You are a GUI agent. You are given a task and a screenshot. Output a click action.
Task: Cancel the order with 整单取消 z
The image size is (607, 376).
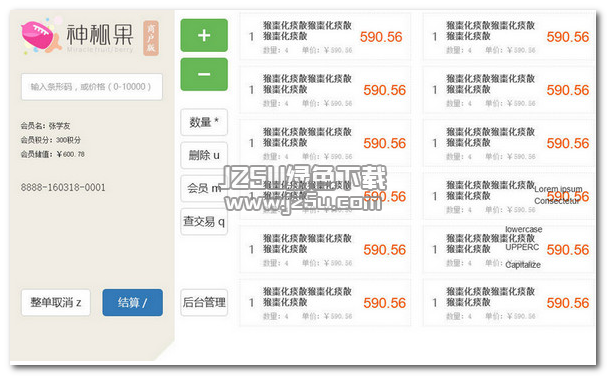[x=56, y=302]
